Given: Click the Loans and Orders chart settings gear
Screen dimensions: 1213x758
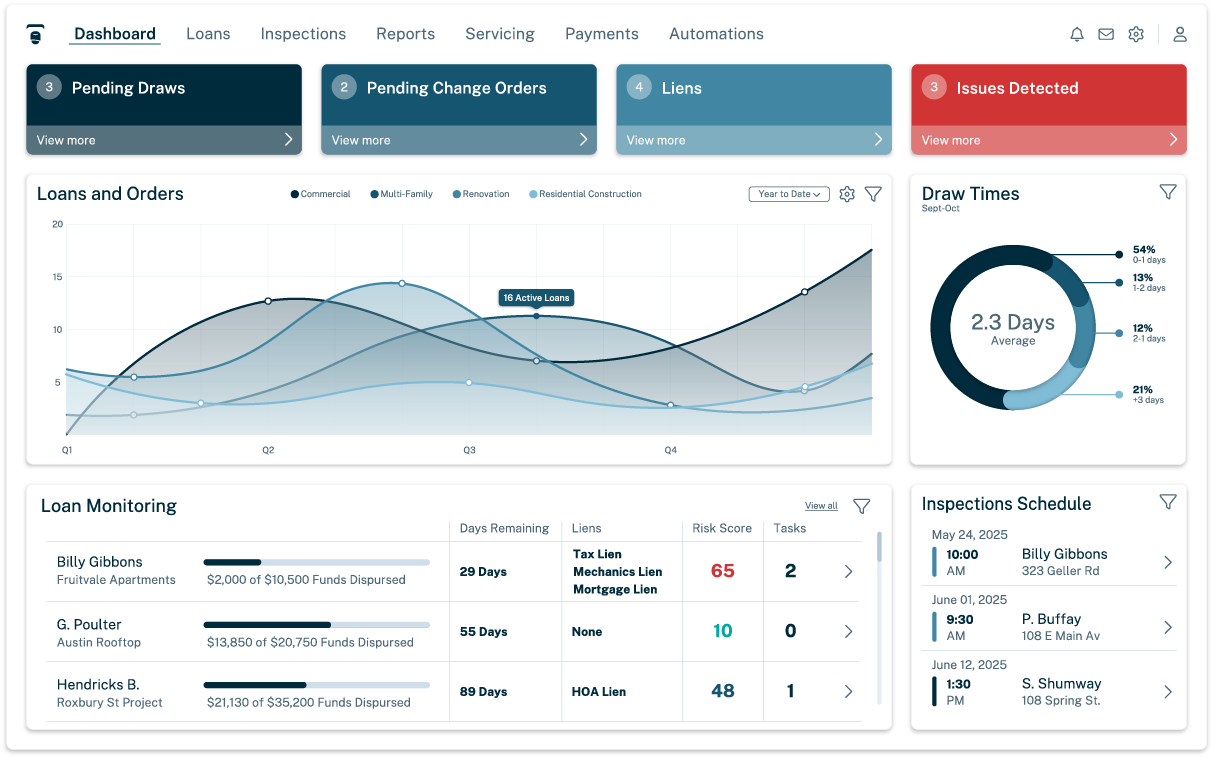Looking at the screenshot, I should 847,194.
